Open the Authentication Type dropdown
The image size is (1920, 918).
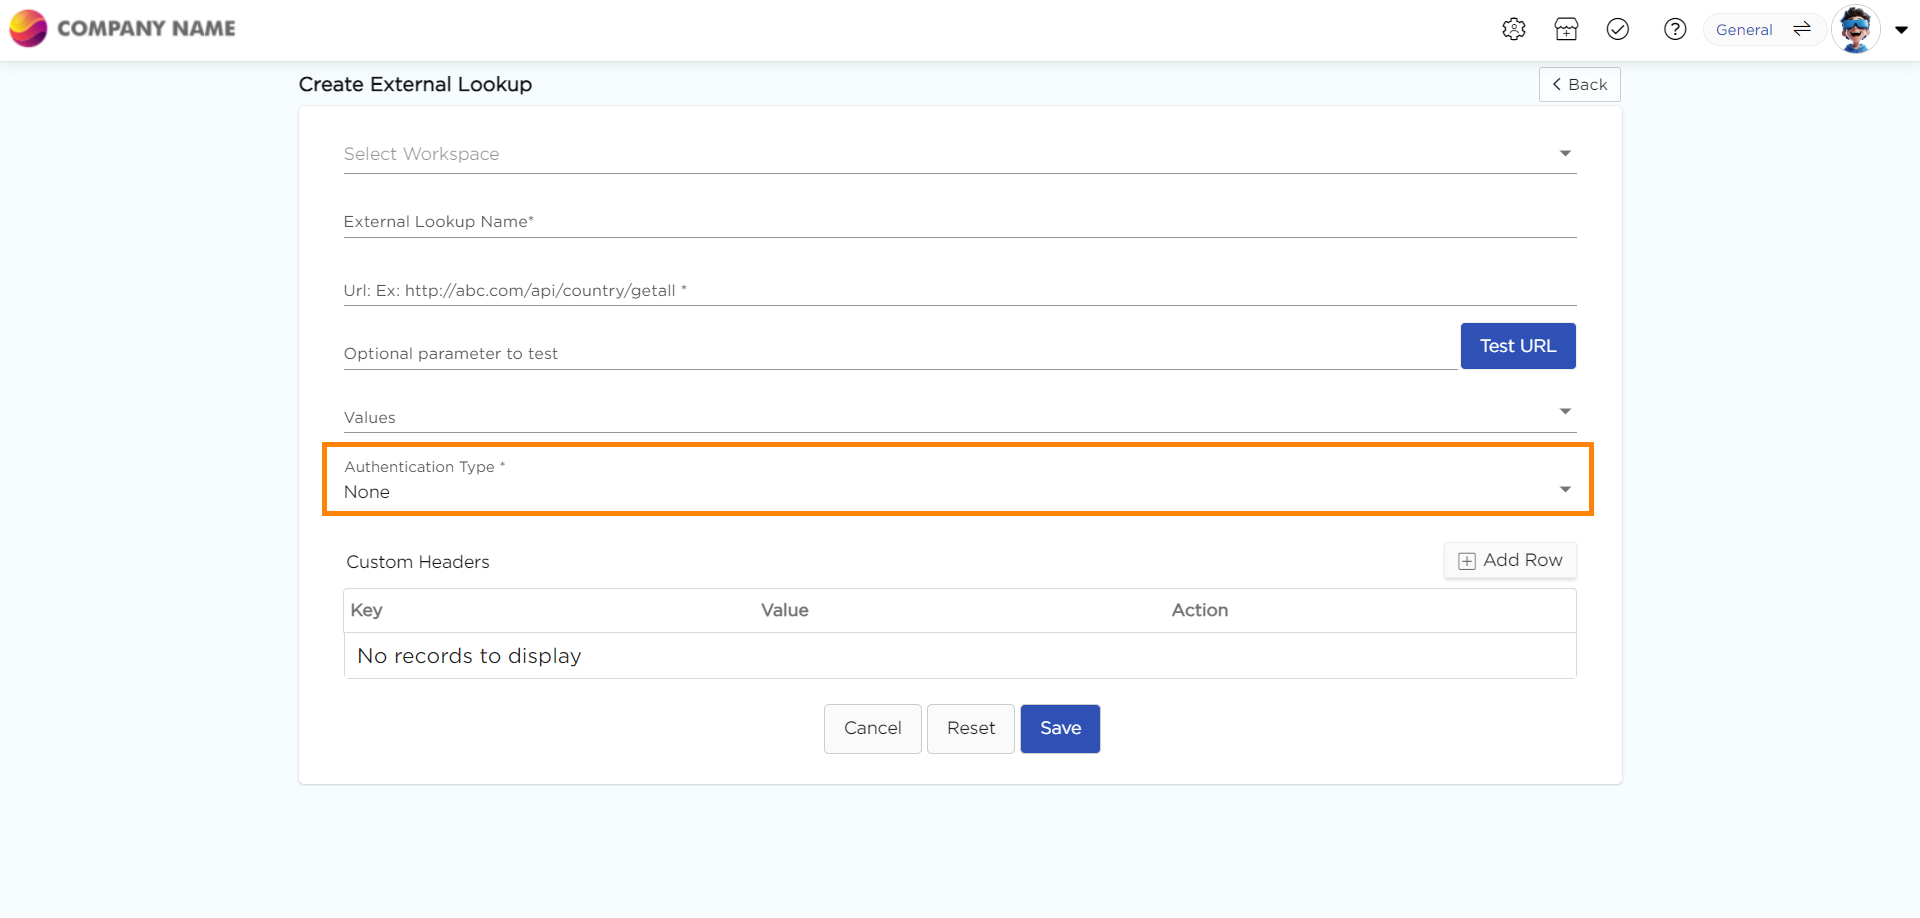coord(956,490)
